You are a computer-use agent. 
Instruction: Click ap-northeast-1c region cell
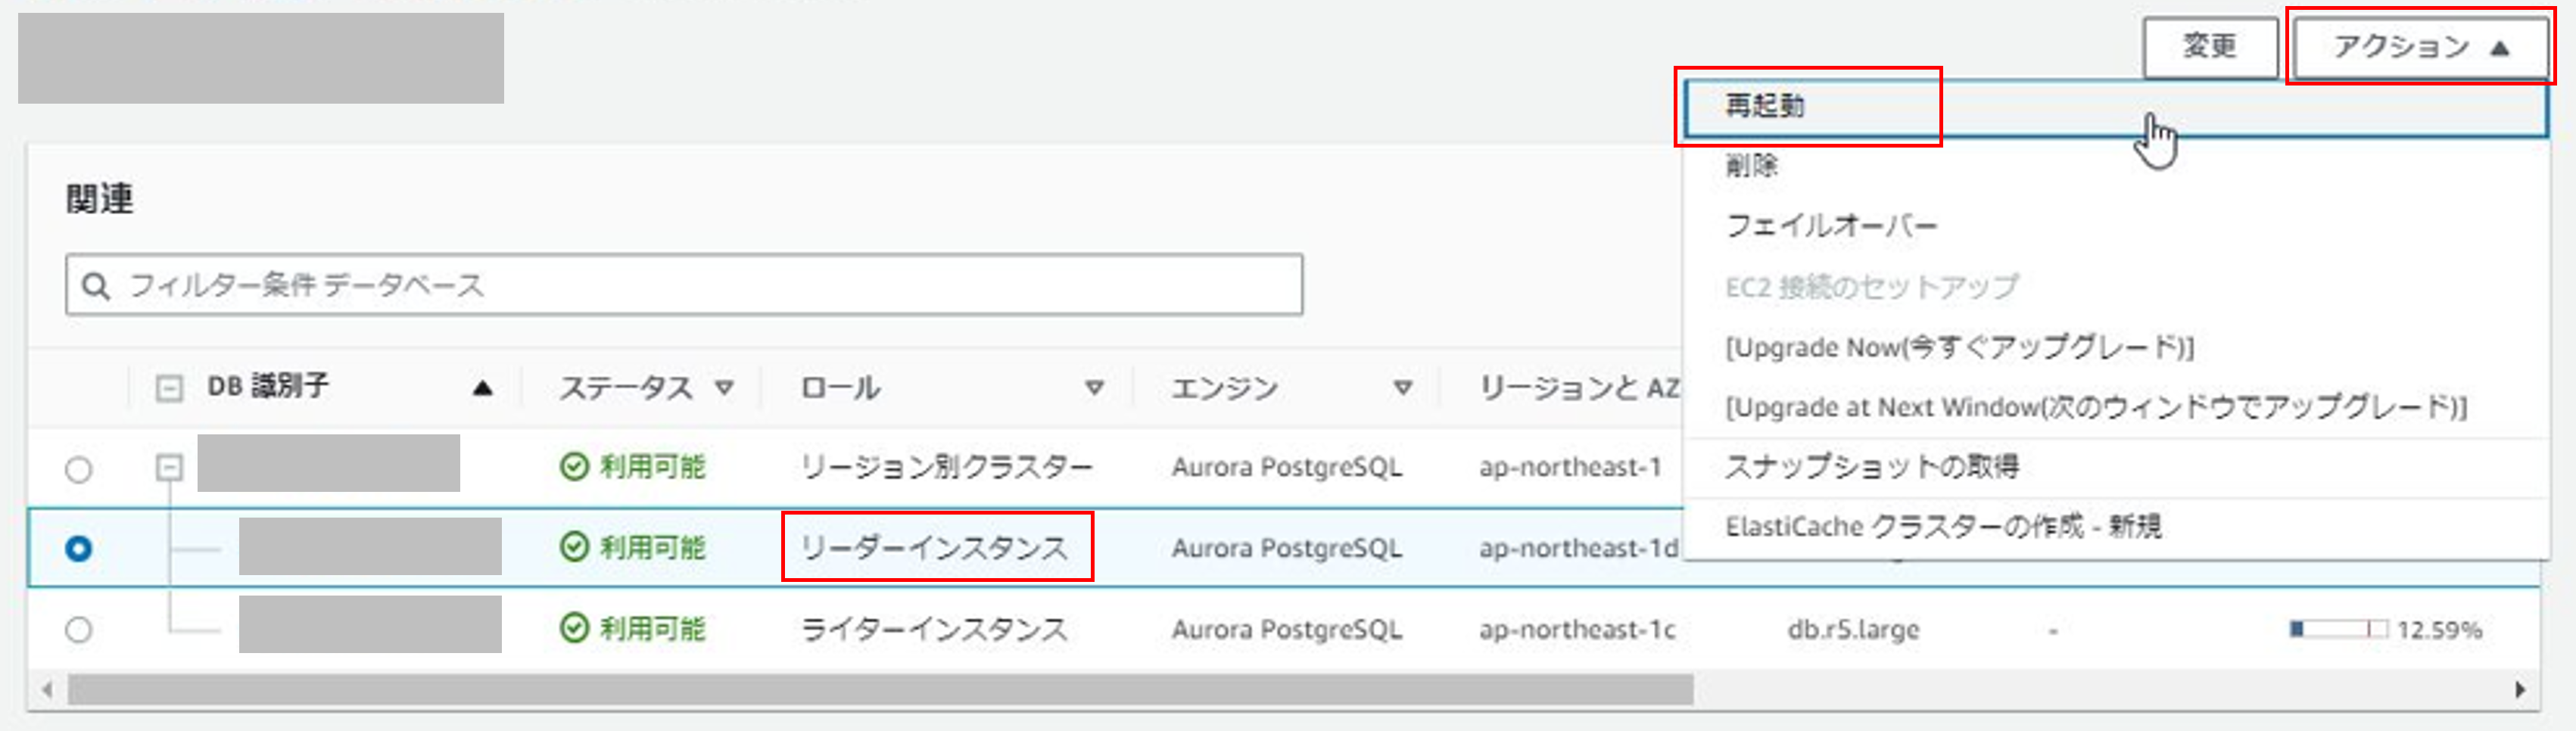[x=1577, y=629]
